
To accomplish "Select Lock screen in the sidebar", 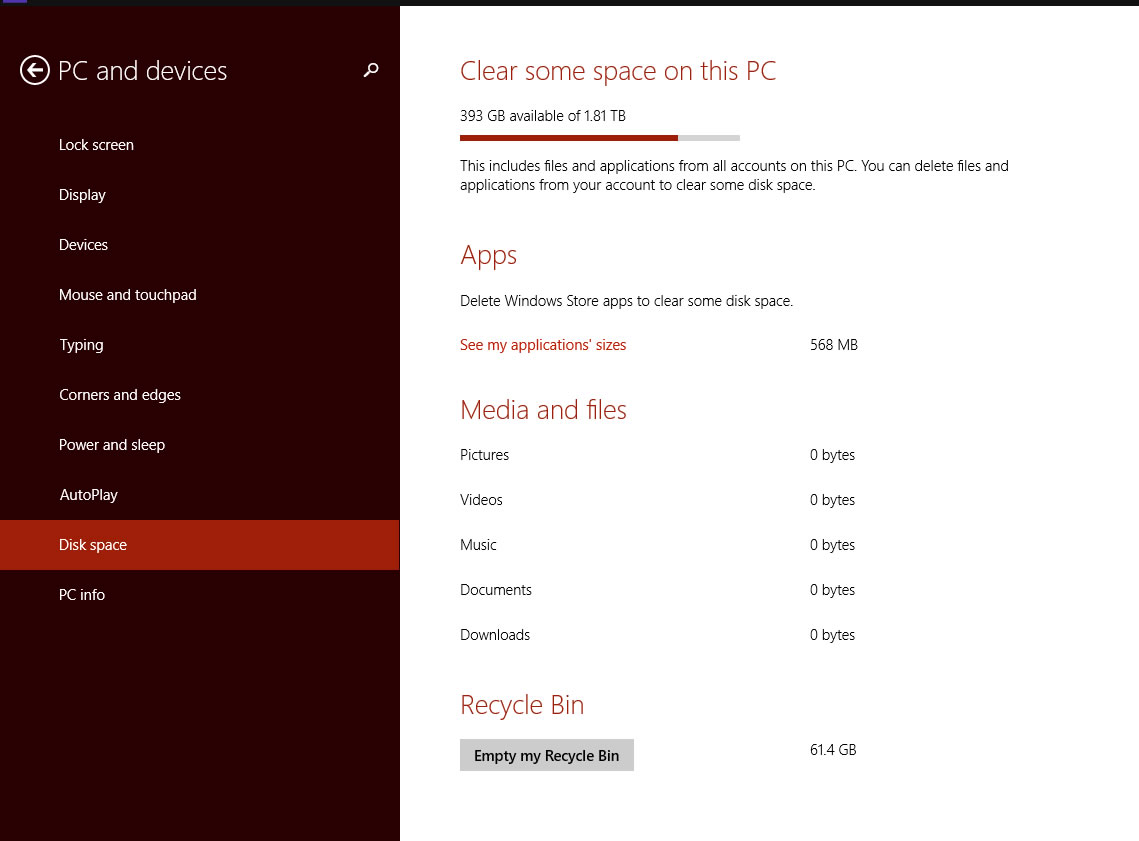I will point(96,144).
